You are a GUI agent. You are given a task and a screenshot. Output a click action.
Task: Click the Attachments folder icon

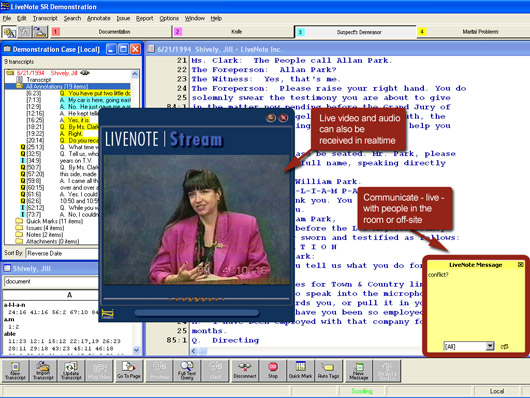tap(19, 241)
